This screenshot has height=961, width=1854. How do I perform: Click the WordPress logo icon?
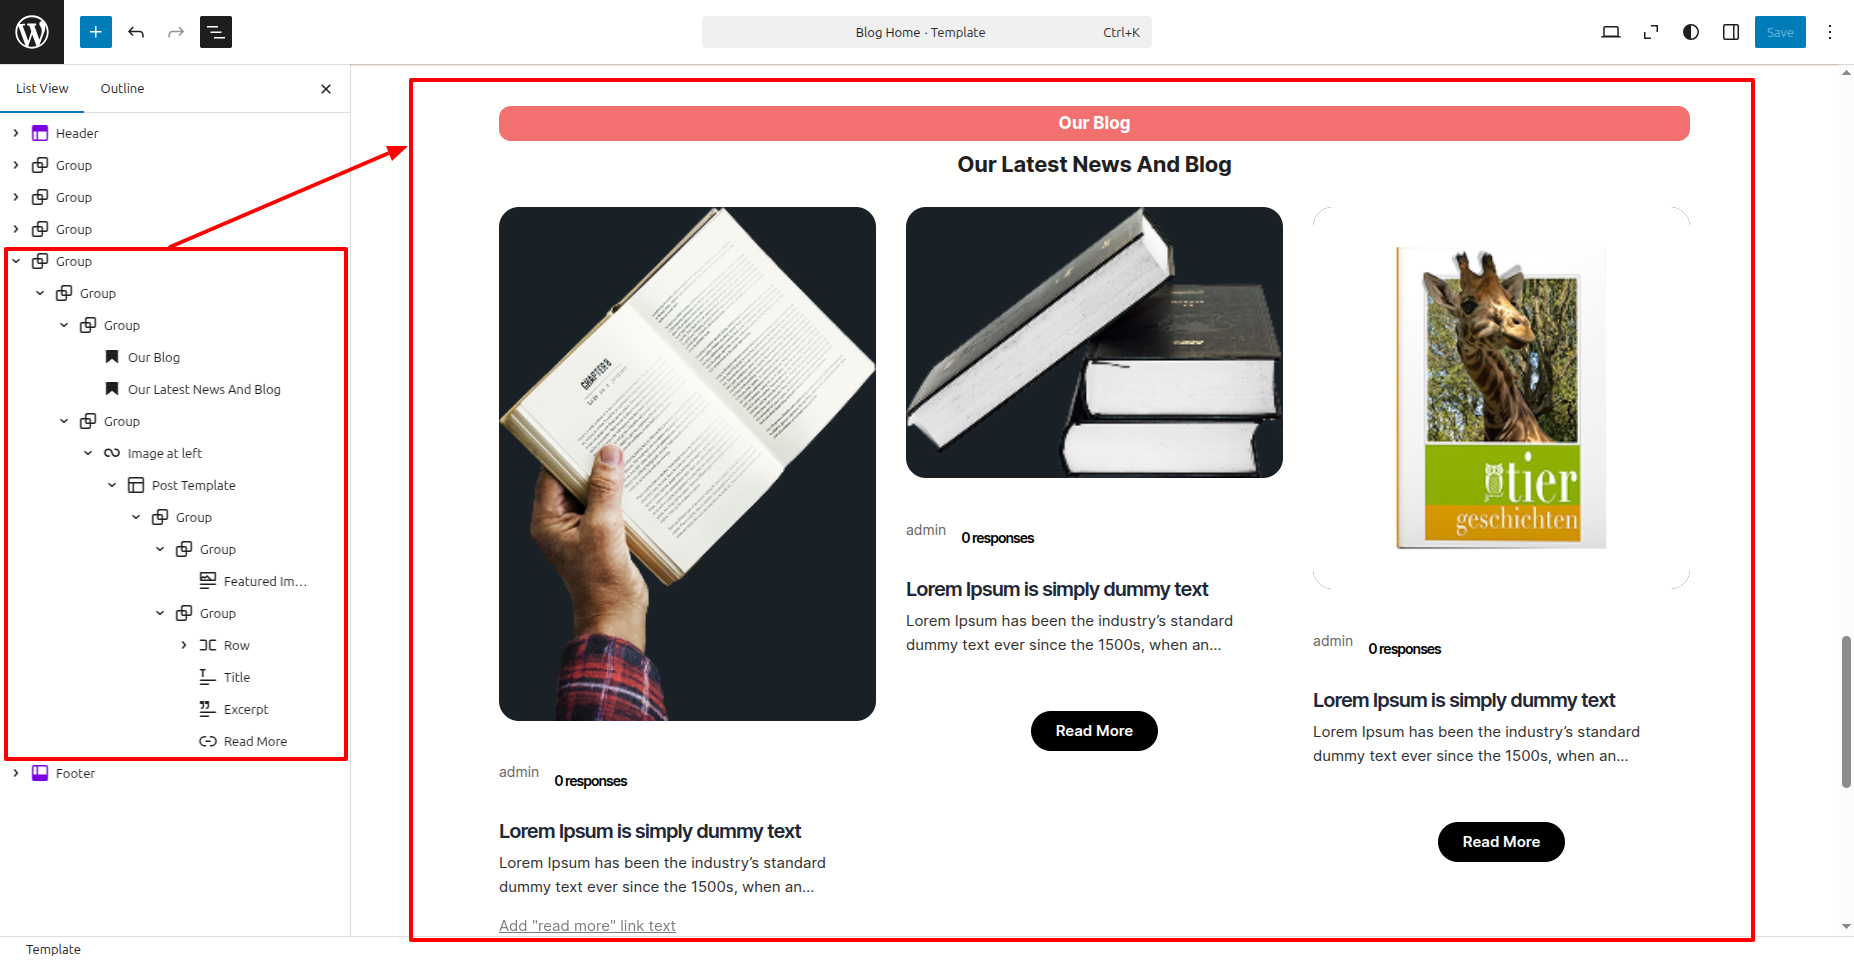tap(32, 32)
